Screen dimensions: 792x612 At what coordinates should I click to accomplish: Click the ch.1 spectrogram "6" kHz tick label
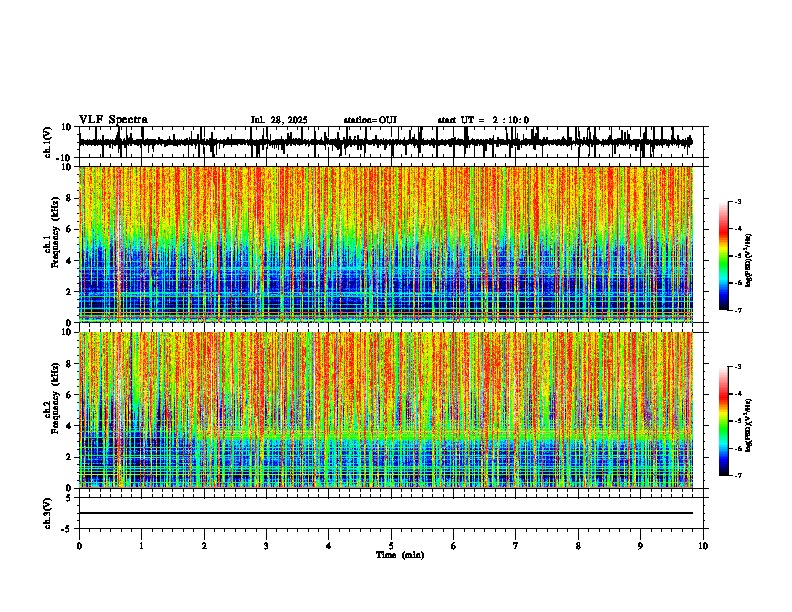[x=70, y=229]
